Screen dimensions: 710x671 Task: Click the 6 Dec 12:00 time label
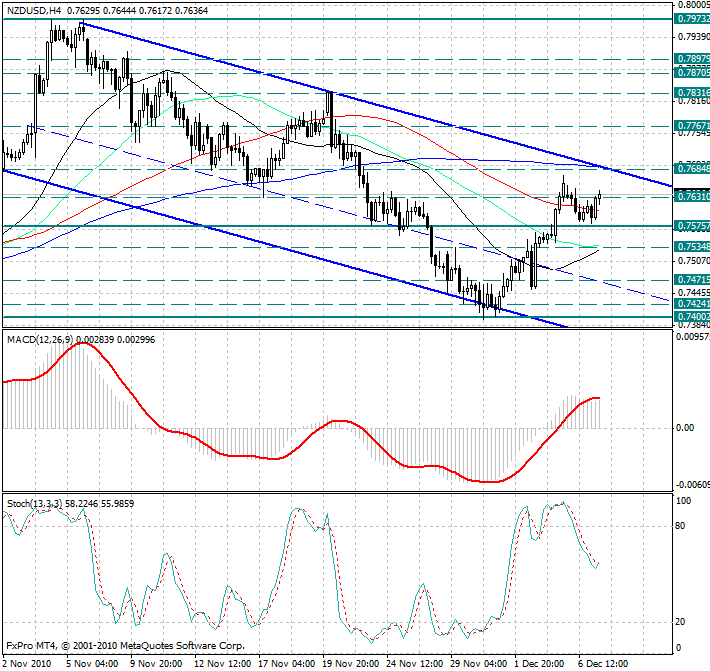pos(603,664)
